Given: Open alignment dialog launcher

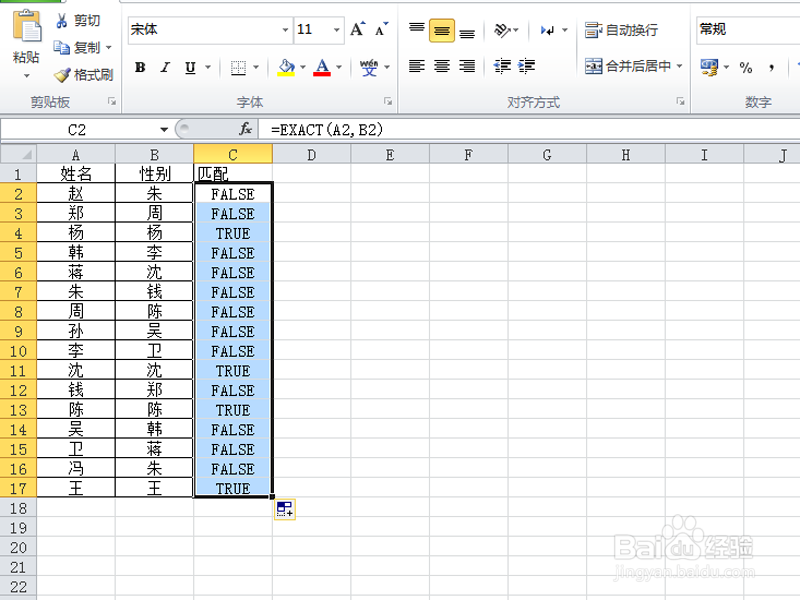Looking at the screenshot, I should click(x=680, y=102).
